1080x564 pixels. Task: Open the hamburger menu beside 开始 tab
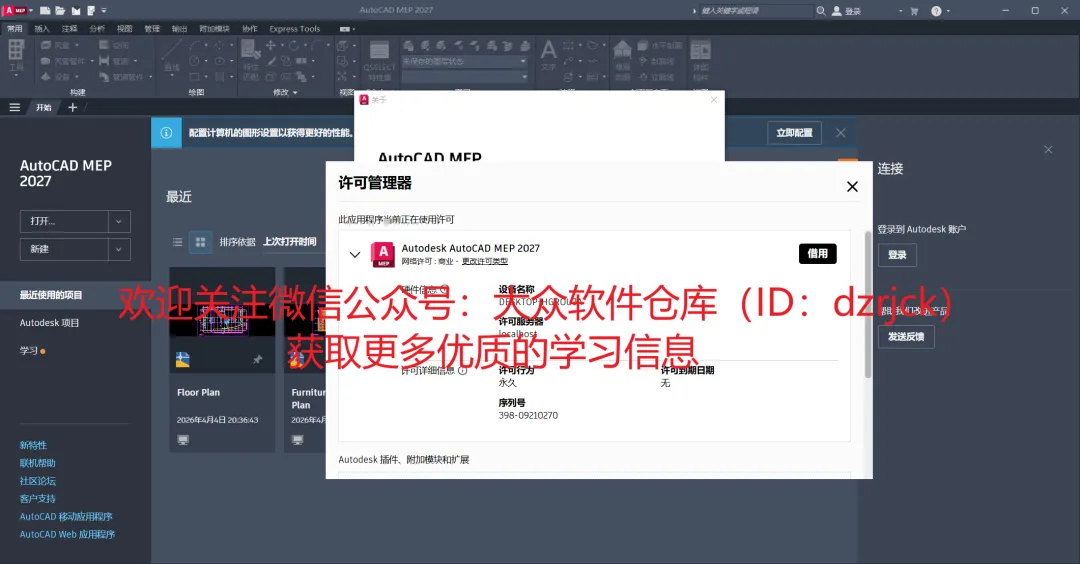tap(14, 107)
